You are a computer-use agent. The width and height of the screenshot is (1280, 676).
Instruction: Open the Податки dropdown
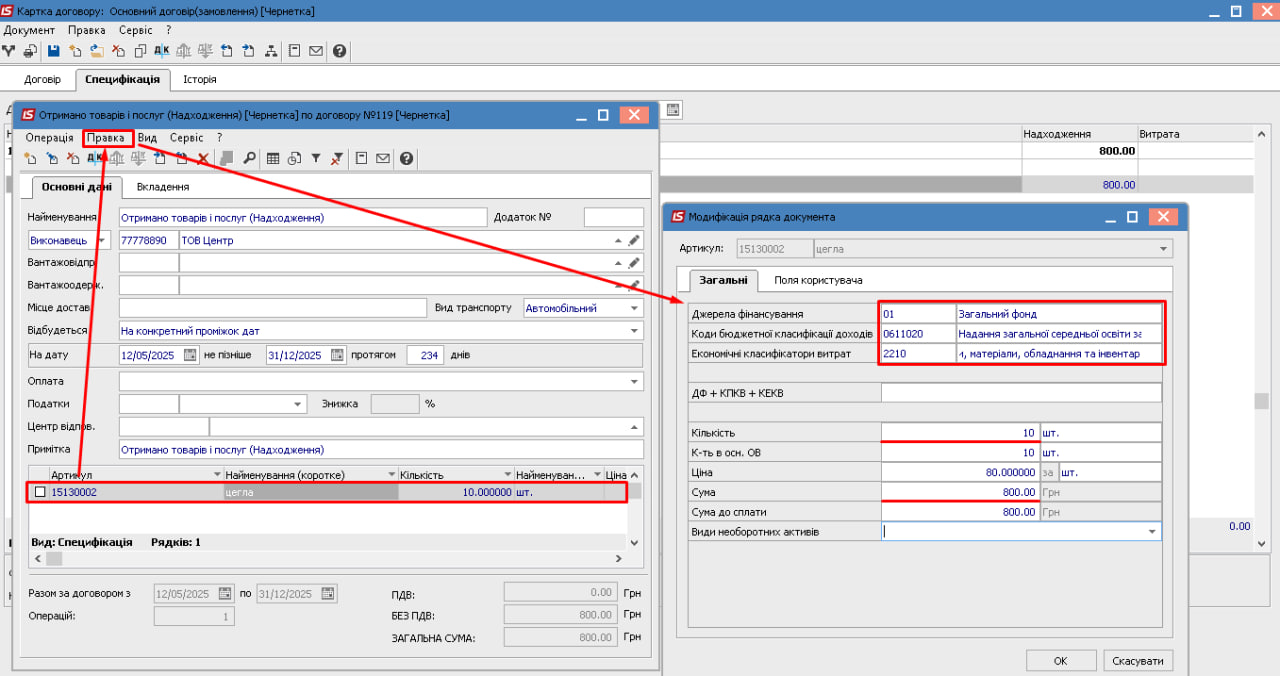(x=297, y=404)
